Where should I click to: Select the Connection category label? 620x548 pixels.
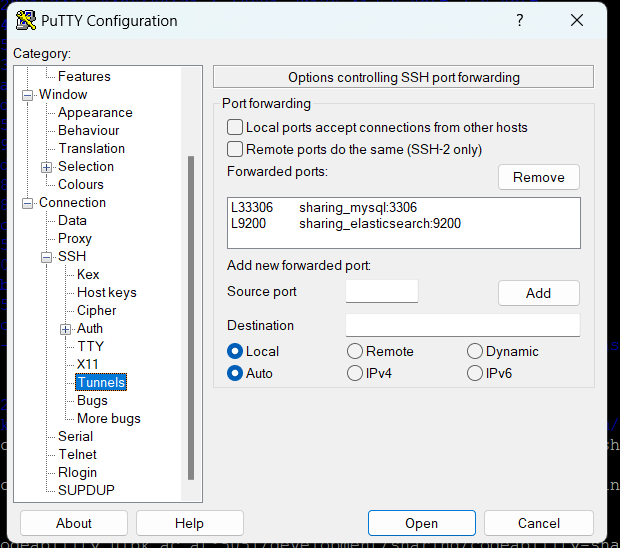(x=72, y=202)
